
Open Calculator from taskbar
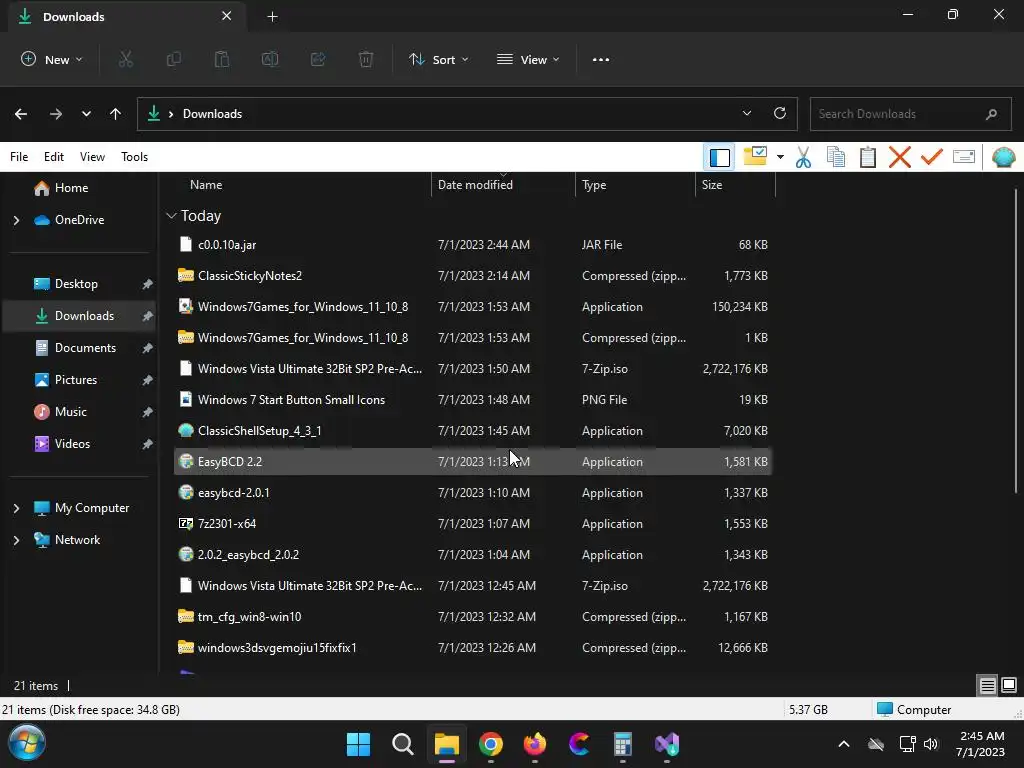pyautogui.click(x=623, y=744)
